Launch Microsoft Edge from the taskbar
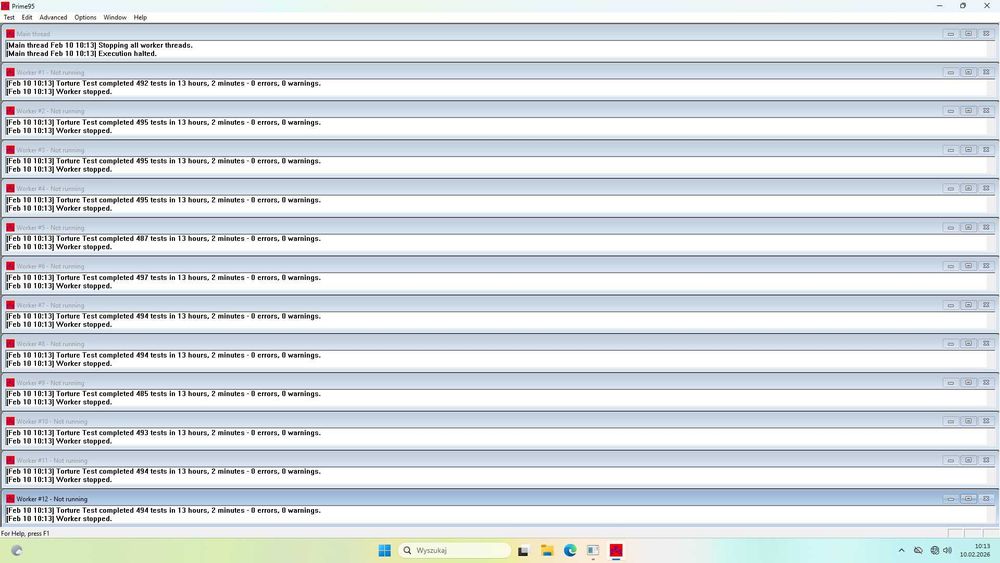Image resolution: width=1000 pixels, height=563 pixels. [570, 550]
